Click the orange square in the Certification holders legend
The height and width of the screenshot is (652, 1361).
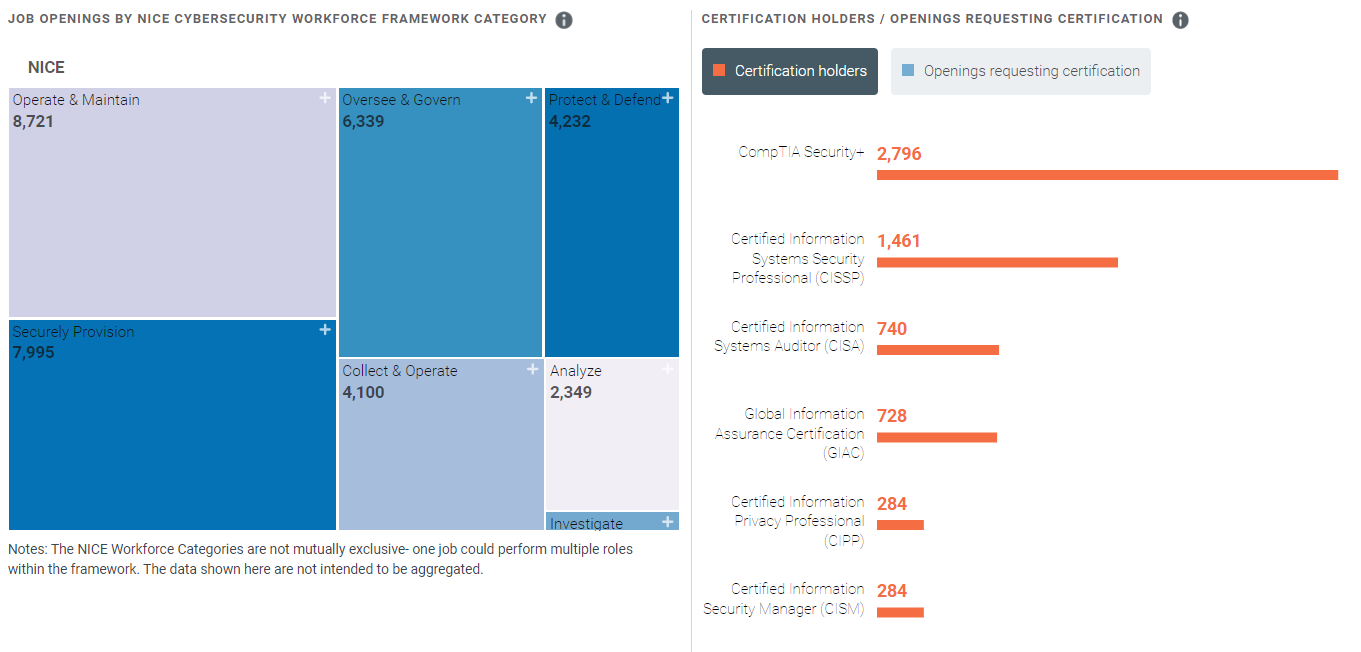click(x=716, y=71)
